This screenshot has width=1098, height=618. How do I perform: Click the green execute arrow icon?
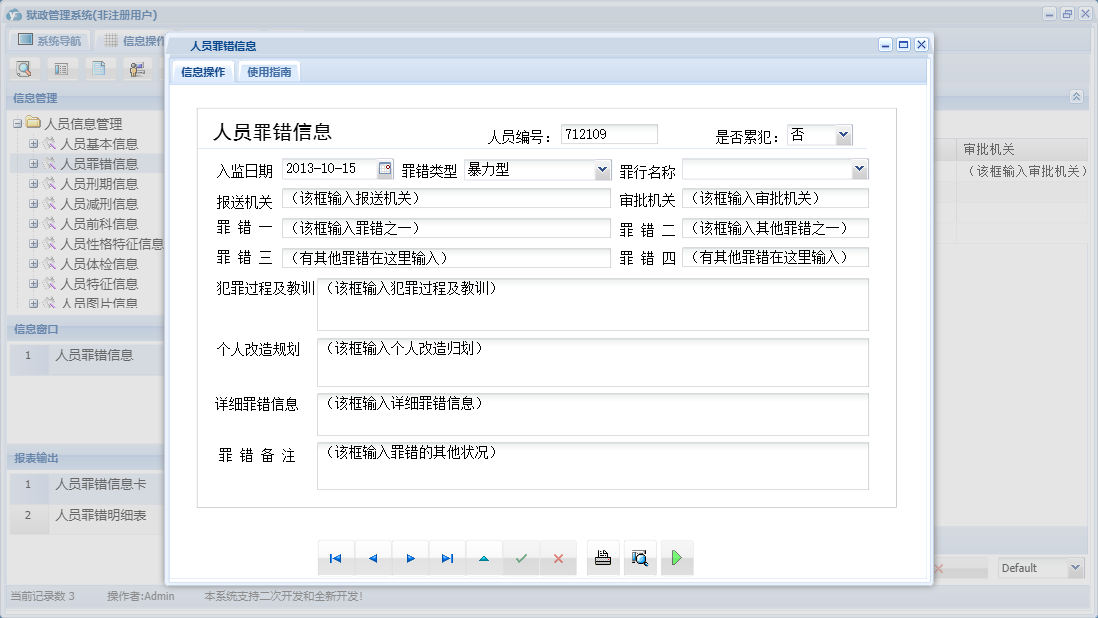(676, 558)
